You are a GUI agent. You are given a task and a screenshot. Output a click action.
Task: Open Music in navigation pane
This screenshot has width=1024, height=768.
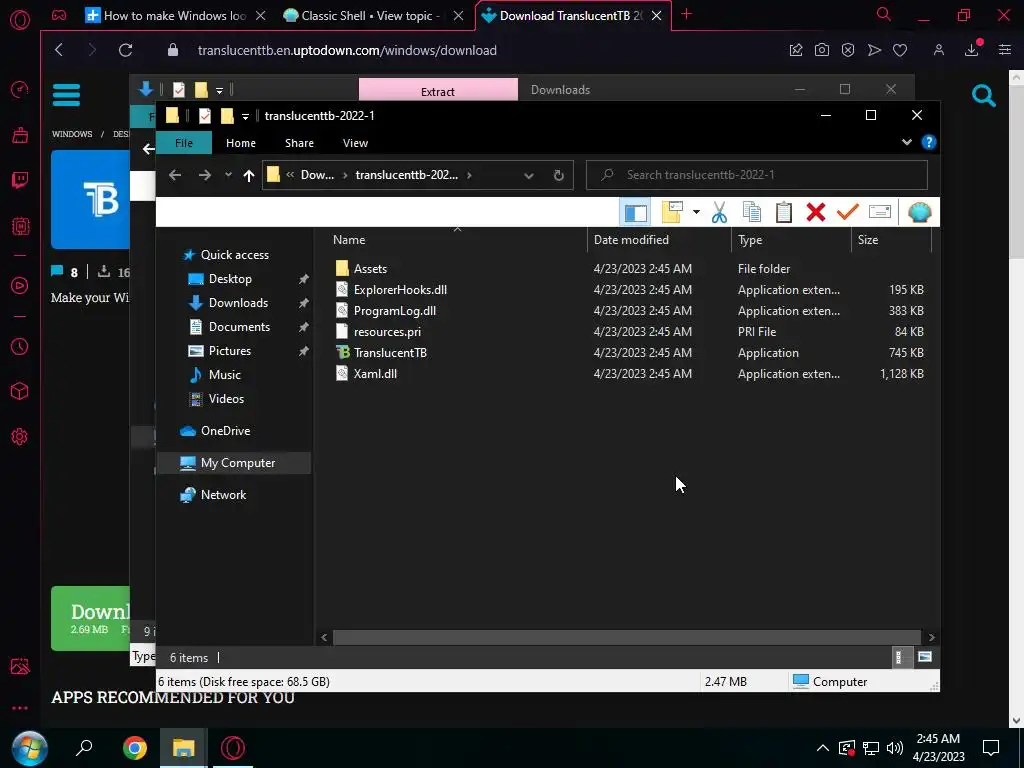point(225,375)
